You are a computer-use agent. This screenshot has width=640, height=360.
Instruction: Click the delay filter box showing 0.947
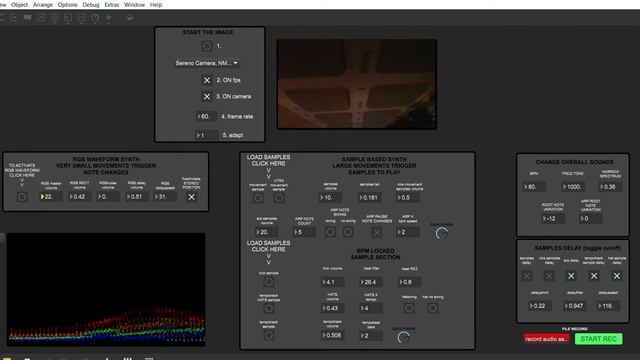tap(574, 306)
